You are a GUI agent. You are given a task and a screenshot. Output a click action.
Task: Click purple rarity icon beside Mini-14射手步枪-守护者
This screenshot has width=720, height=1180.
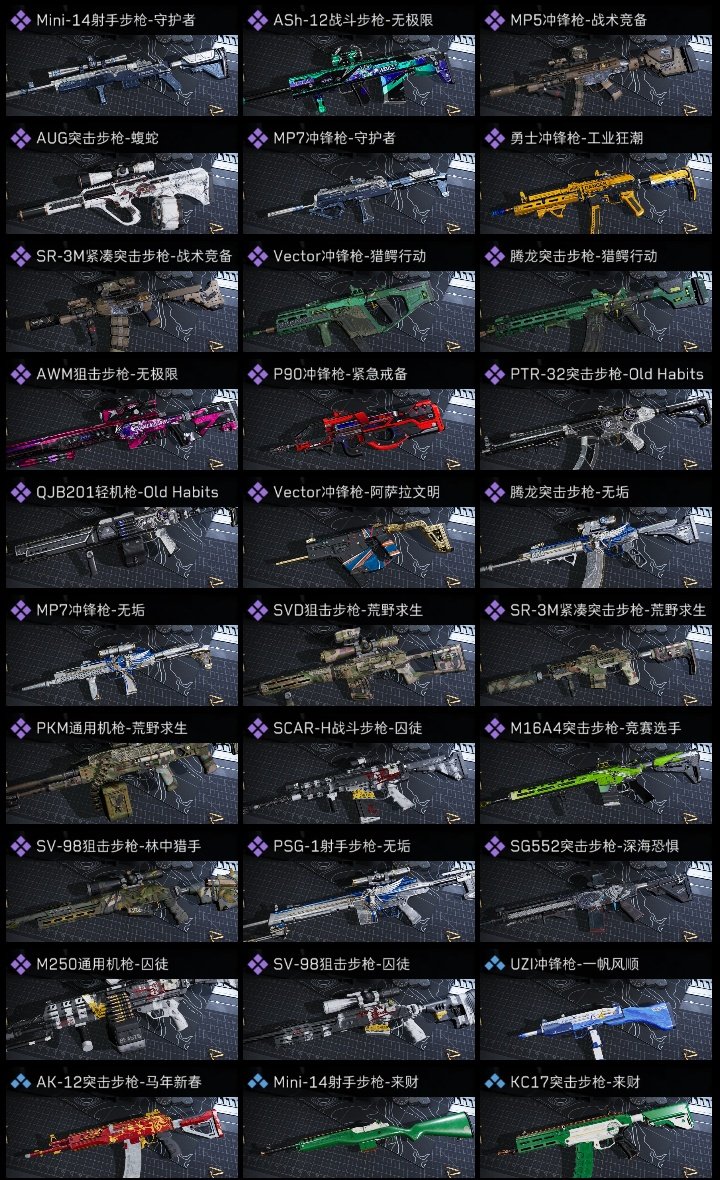(x=20, y=20)
